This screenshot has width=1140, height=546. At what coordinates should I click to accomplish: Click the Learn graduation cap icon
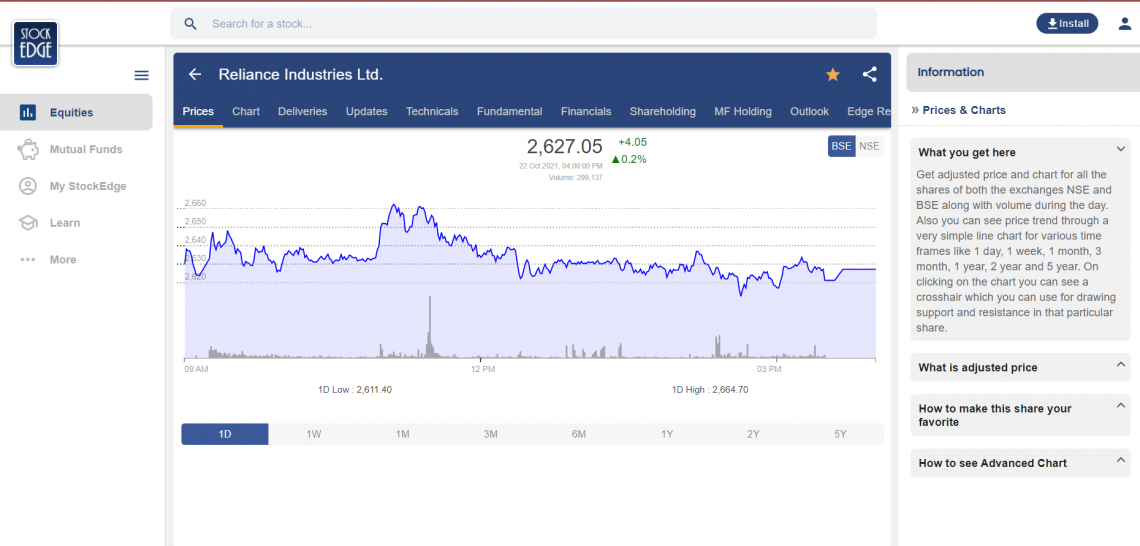click(x=28, y=222)
